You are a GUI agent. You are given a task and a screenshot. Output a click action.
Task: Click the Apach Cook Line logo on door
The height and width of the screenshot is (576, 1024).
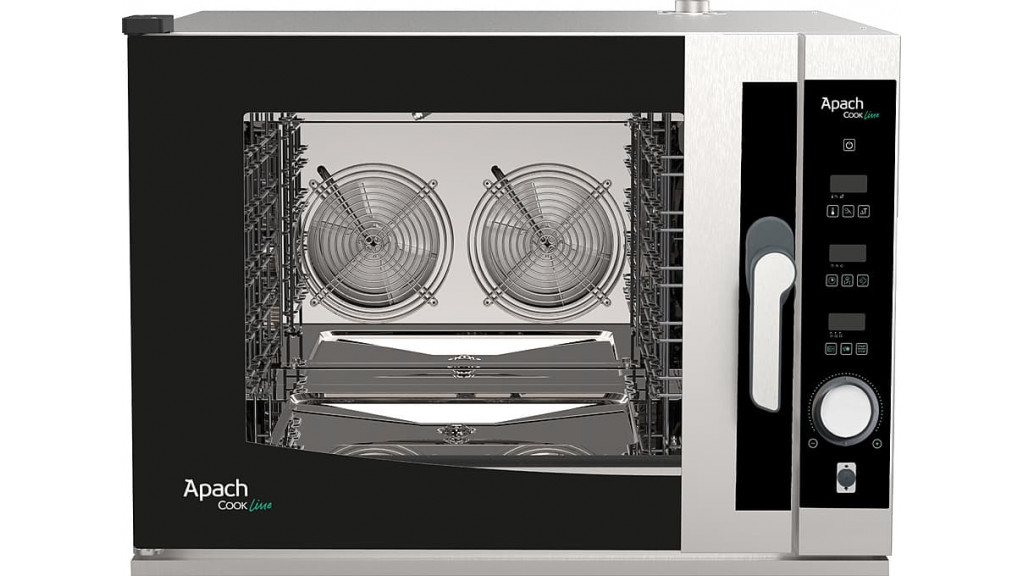(x=225, y=494)
